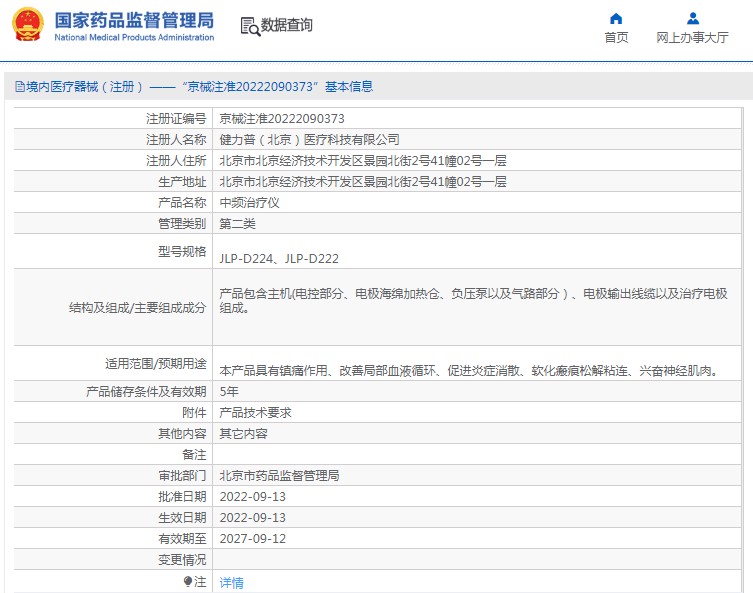This screenshot has height=593, width=753.
Task: Click the 有效期至 row label
Action: pyautogui.click(x=182, y=539)
